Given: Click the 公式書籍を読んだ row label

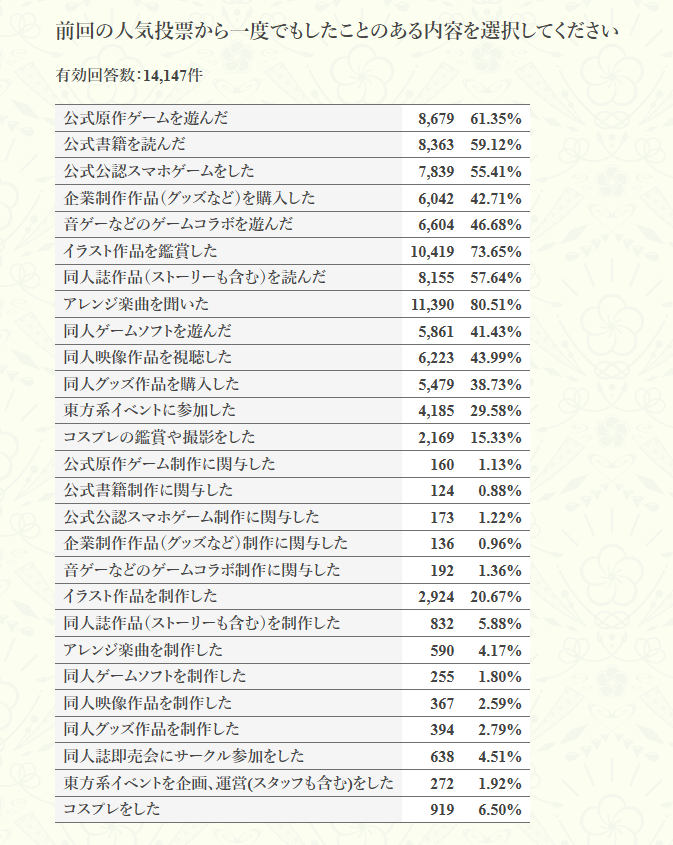Looking at the screenshot, I should 124,144.
